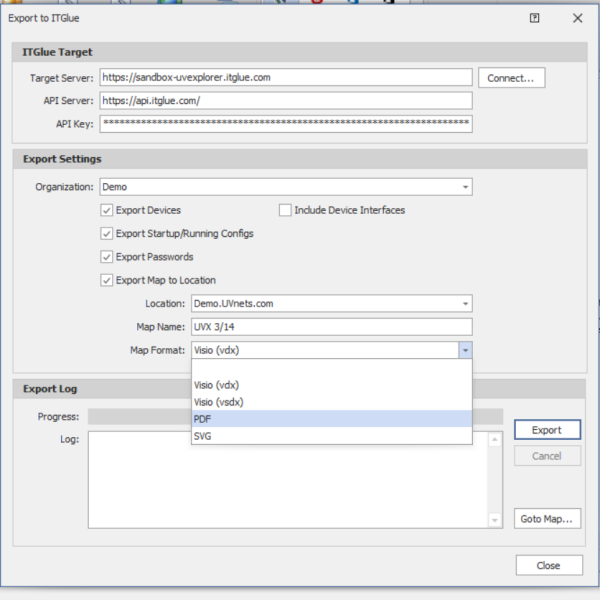The height and width of the screenshot is (600, 600).
Task: Open the Organization dropdown showing Demo
Action: click(286, 187)
